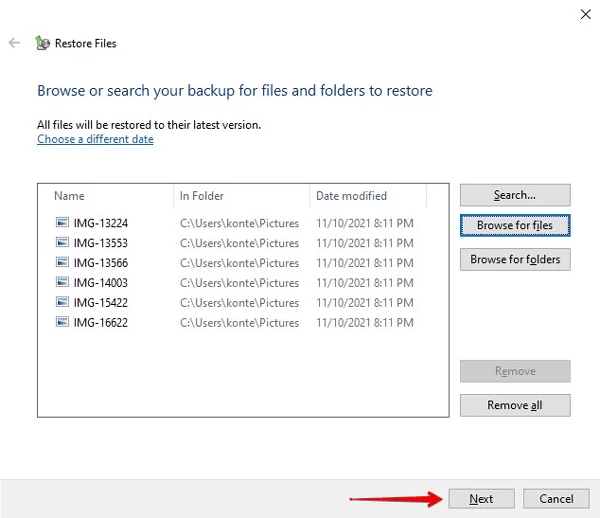The image size is (600, 518).
Task: Click Browse for folders button
Action: coord(514,260)
